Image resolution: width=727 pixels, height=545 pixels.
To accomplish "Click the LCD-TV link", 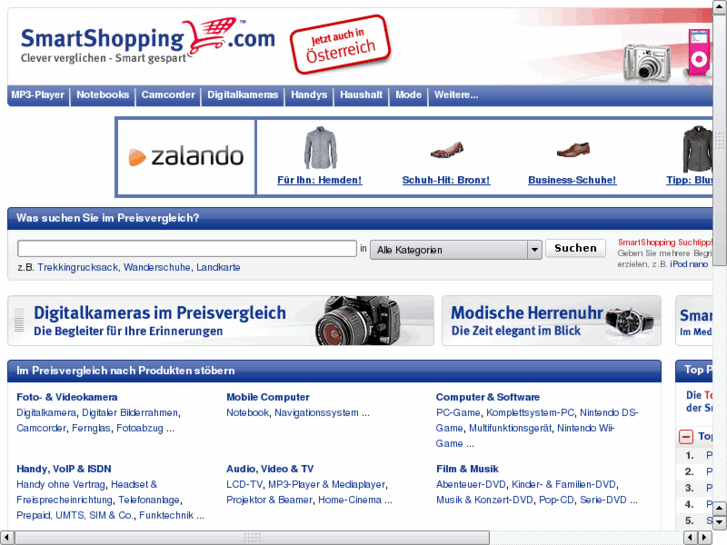I will coord(244,484).
